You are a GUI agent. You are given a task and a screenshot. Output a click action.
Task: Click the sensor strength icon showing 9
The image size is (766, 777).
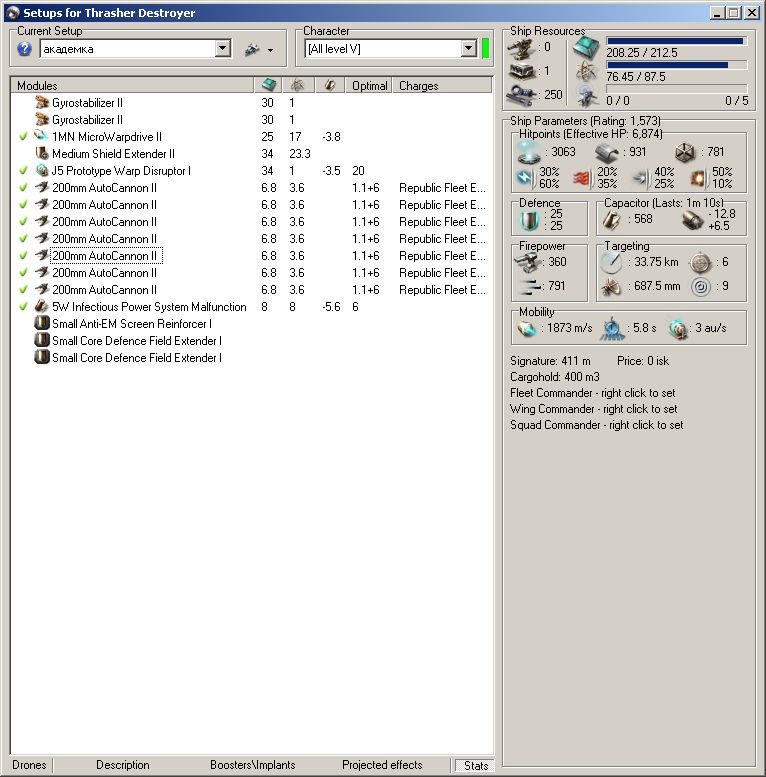click(x=701, y=286)
